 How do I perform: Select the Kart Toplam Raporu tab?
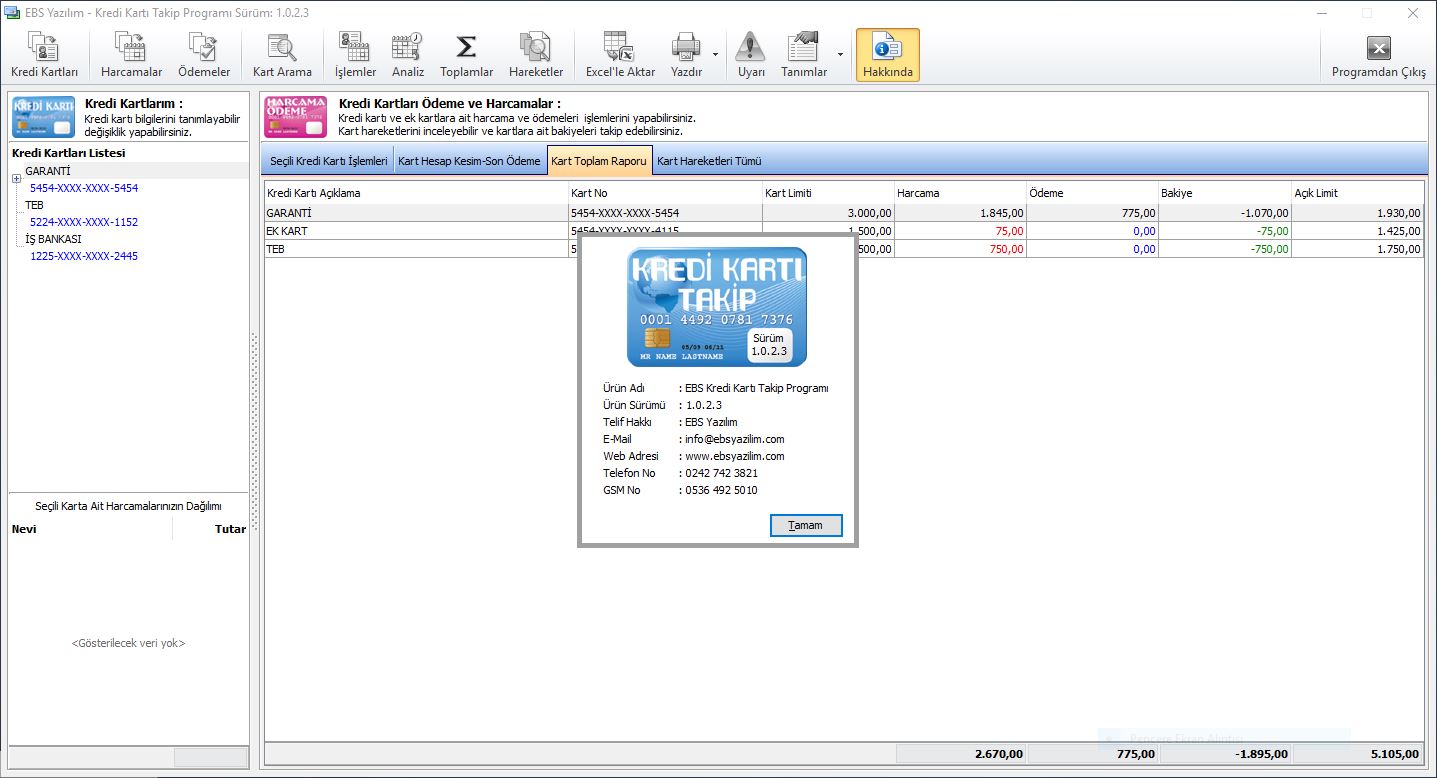pos(599,161)
